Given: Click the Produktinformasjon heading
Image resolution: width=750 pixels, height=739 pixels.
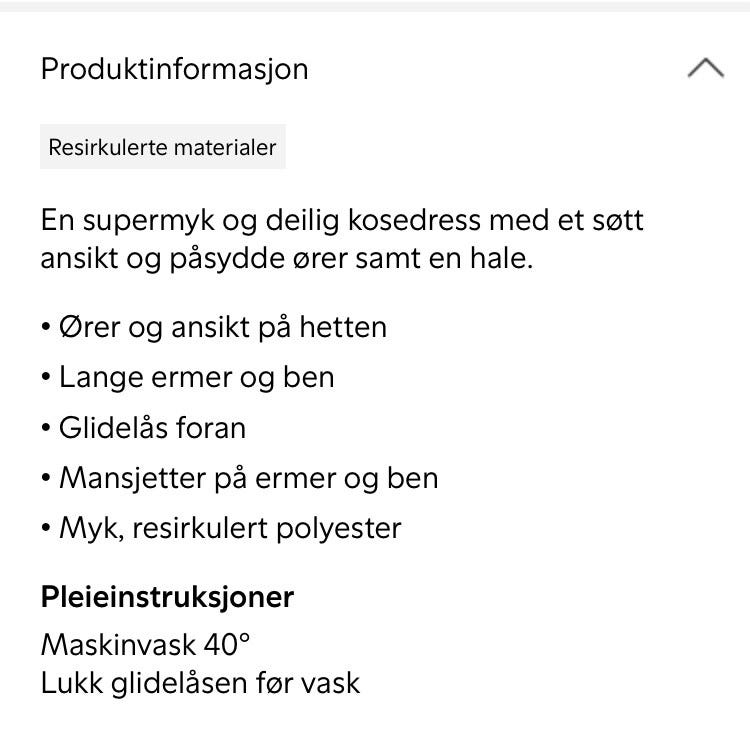Looking at the screenshot, I should (174, 69).
